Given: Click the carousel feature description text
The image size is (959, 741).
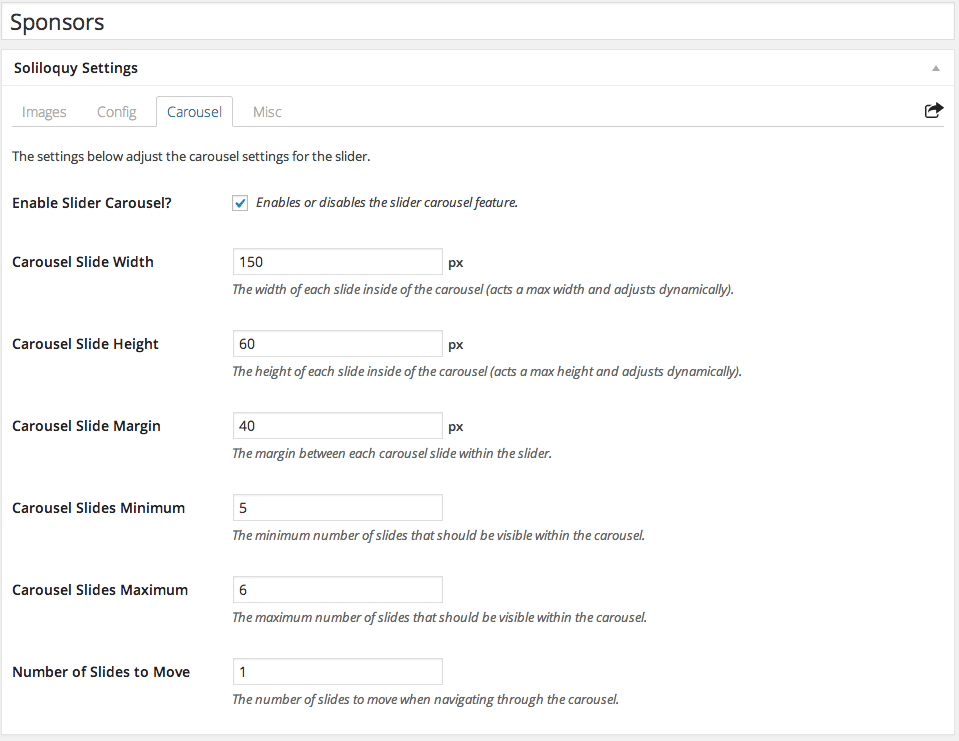Looking at the screenshot, I should pos(387,202).
